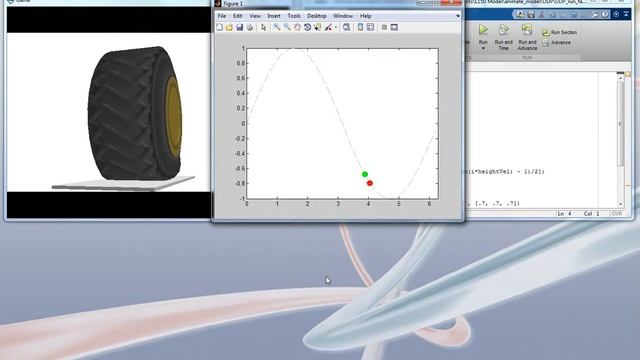Print the figure using the printer icon

(x=249, y=27)
